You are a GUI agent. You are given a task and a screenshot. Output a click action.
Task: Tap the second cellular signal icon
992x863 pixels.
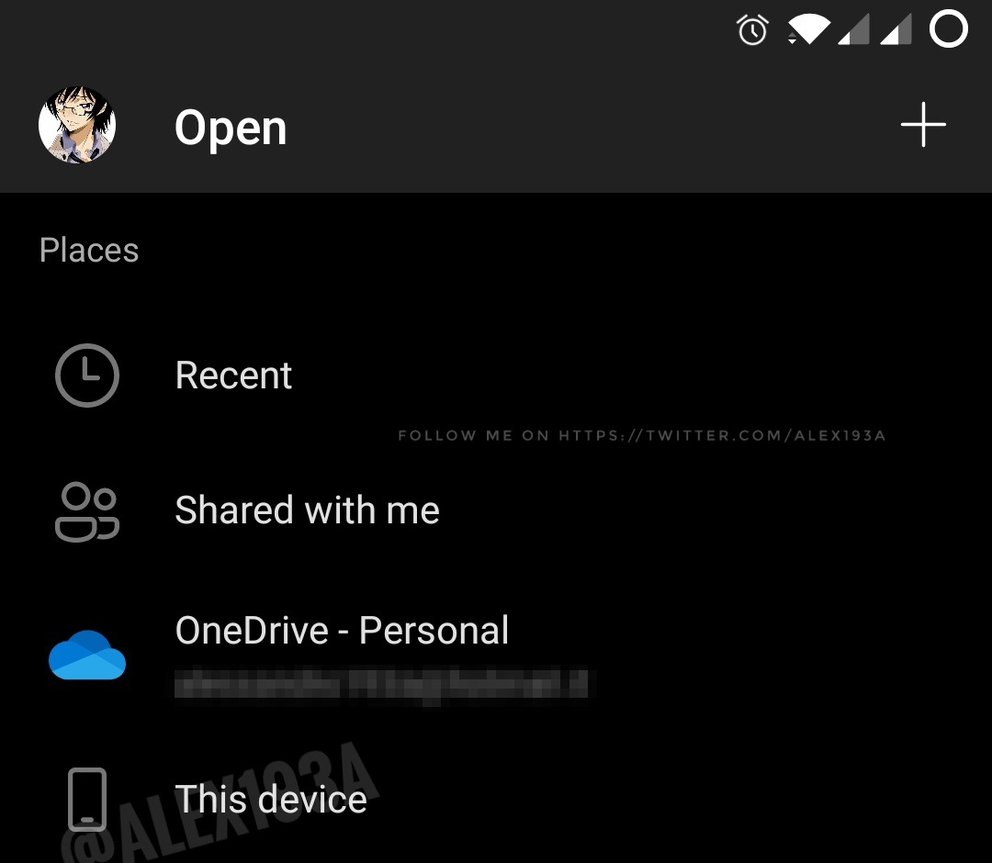coord(896,30)
